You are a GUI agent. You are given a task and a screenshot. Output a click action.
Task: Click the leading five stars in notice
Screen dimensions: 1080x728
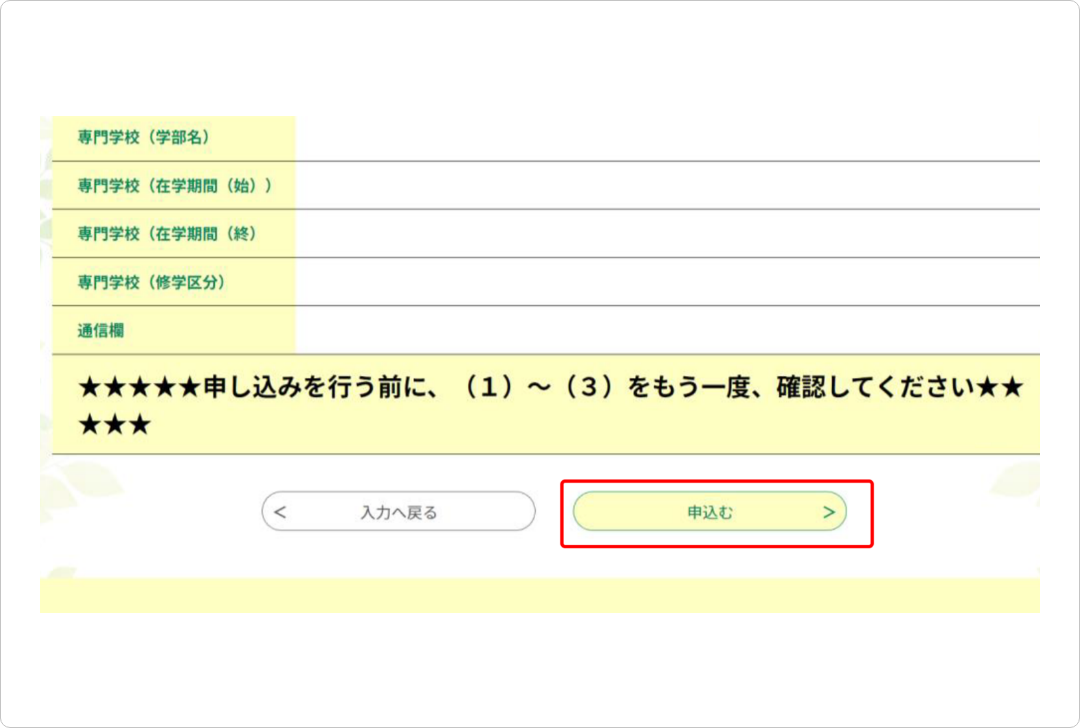point(139,388)
